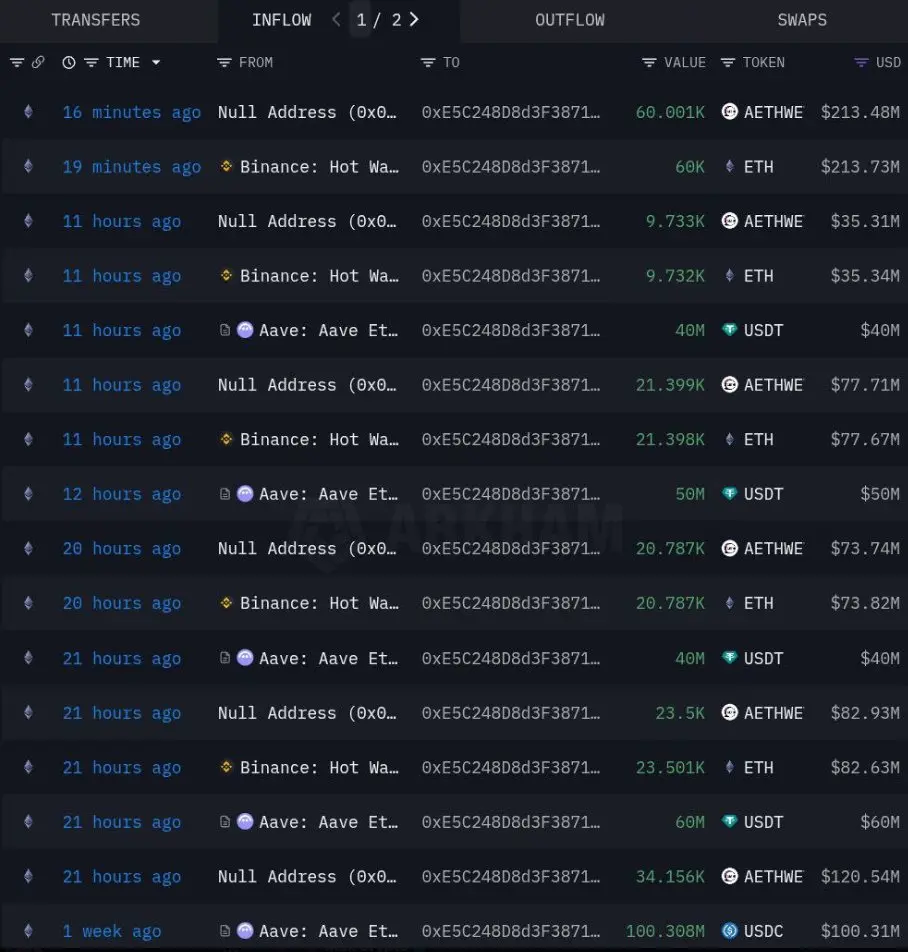908x952 pixels.
Task: Click USDC token icon in 100.308M row
Action: (730, 931)
